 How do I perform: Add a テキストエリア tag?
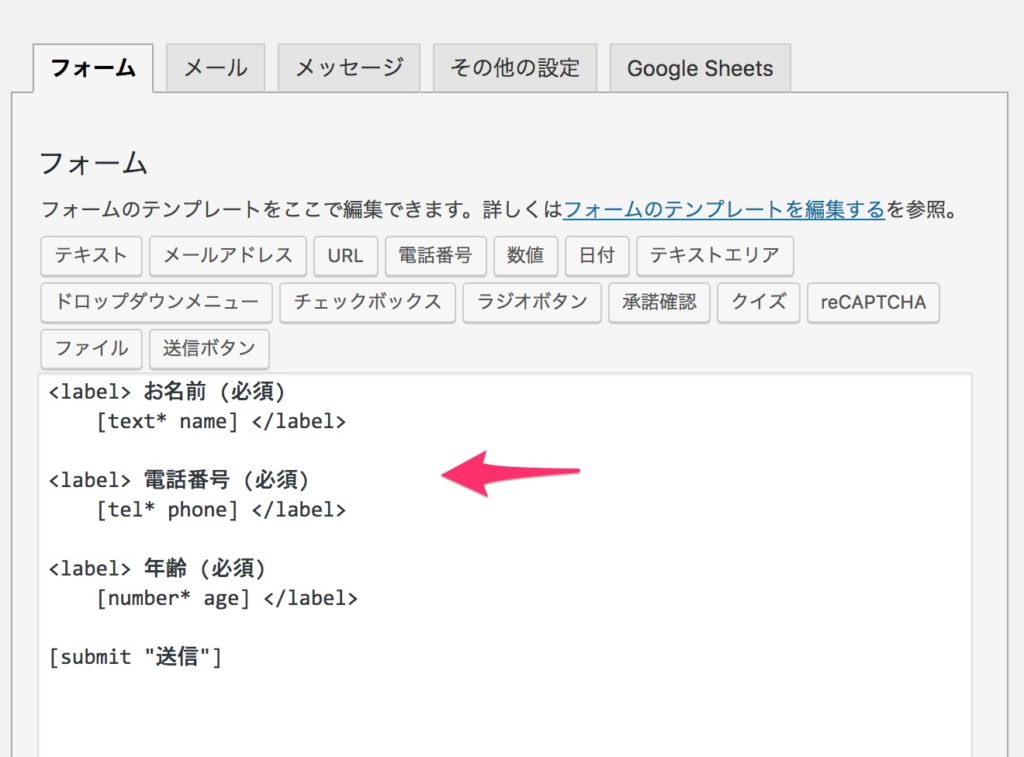tap(714, 255)
